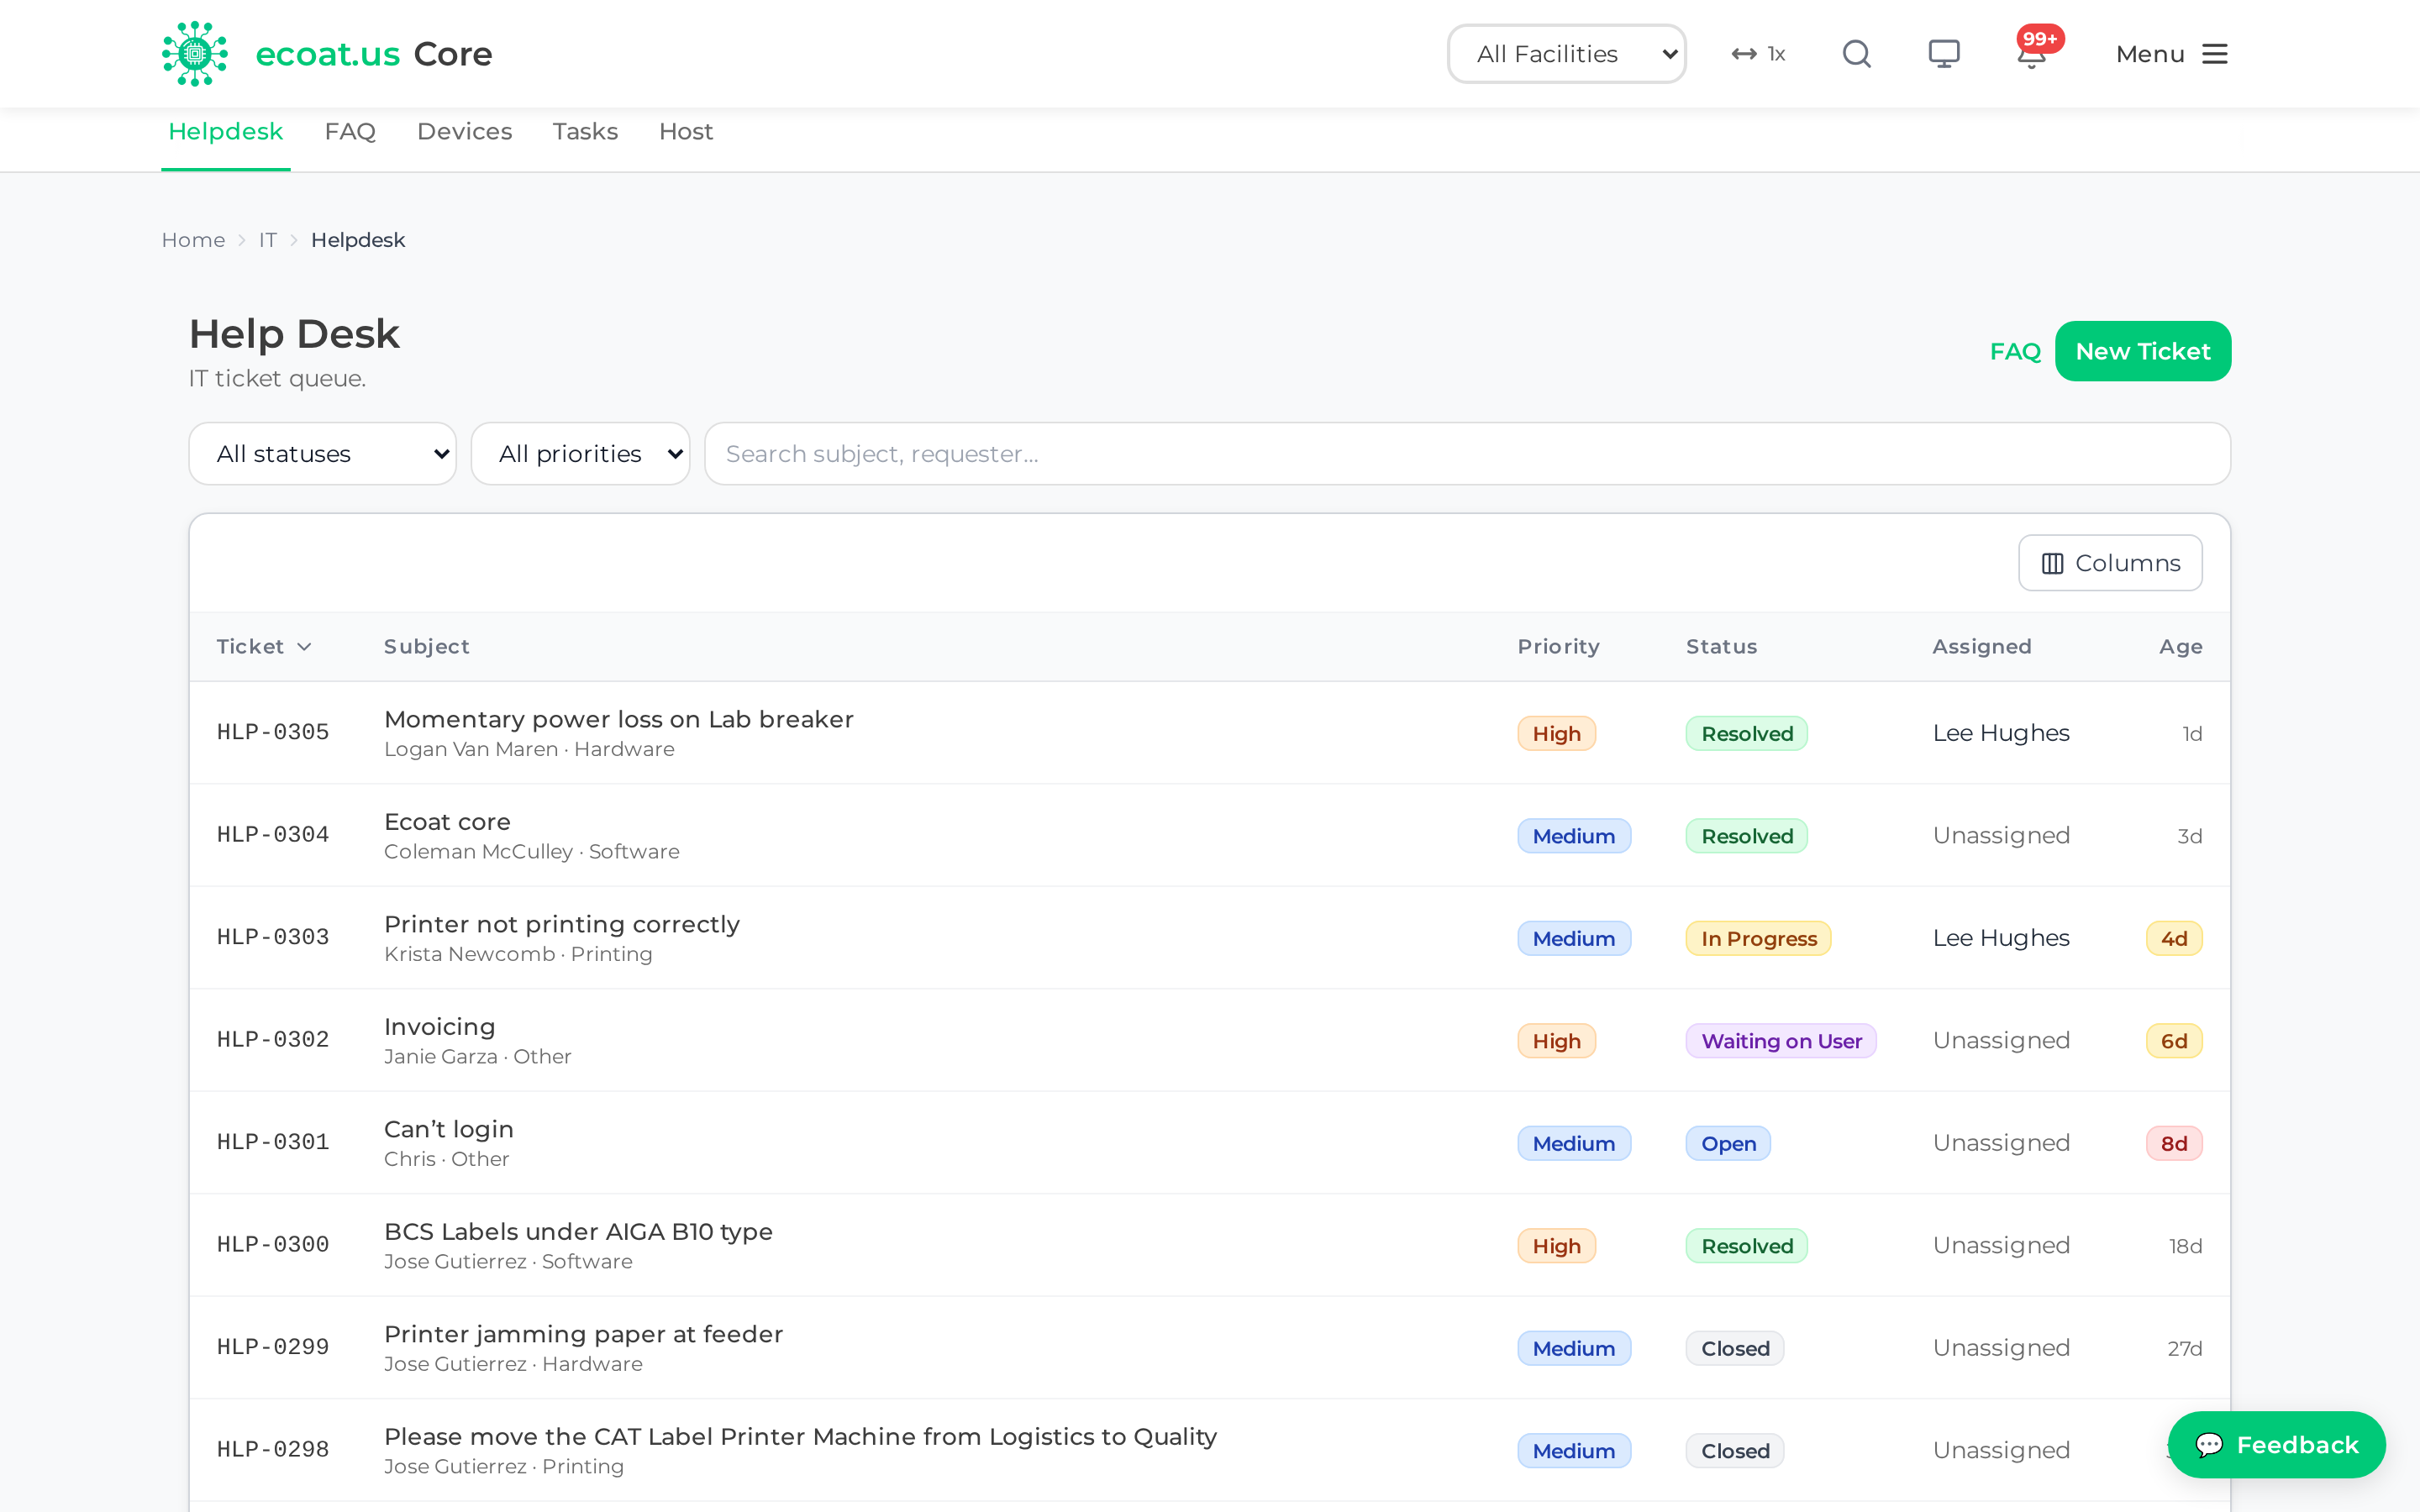Select 'Can't login' subject

click(449, 1129)
